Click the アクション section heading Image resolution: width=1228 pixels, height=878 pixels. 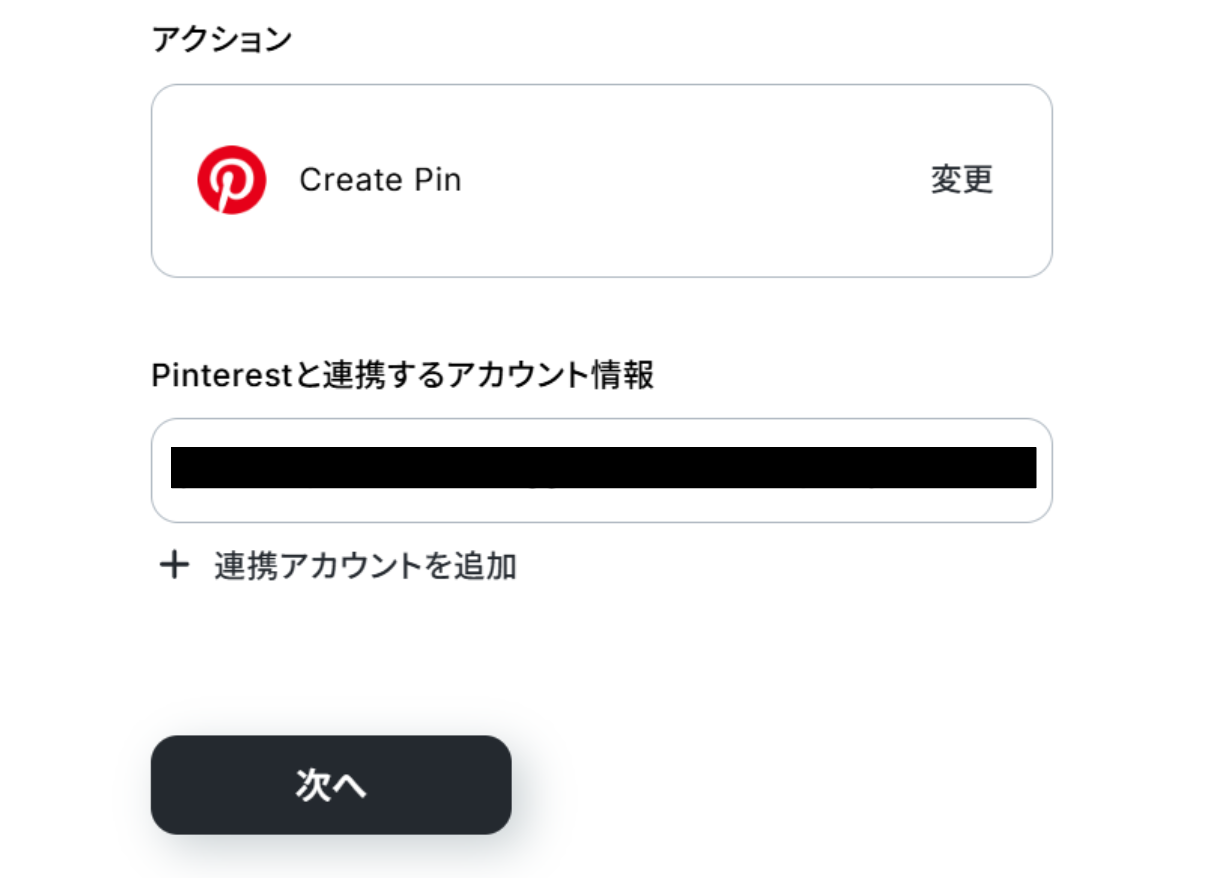tap(221, 39)
